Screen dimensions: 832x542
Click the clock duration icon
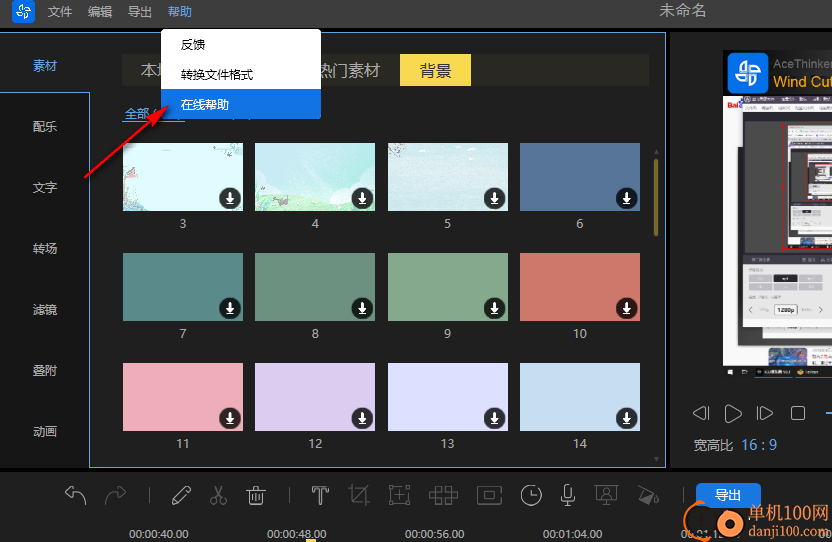coord(531,495)
